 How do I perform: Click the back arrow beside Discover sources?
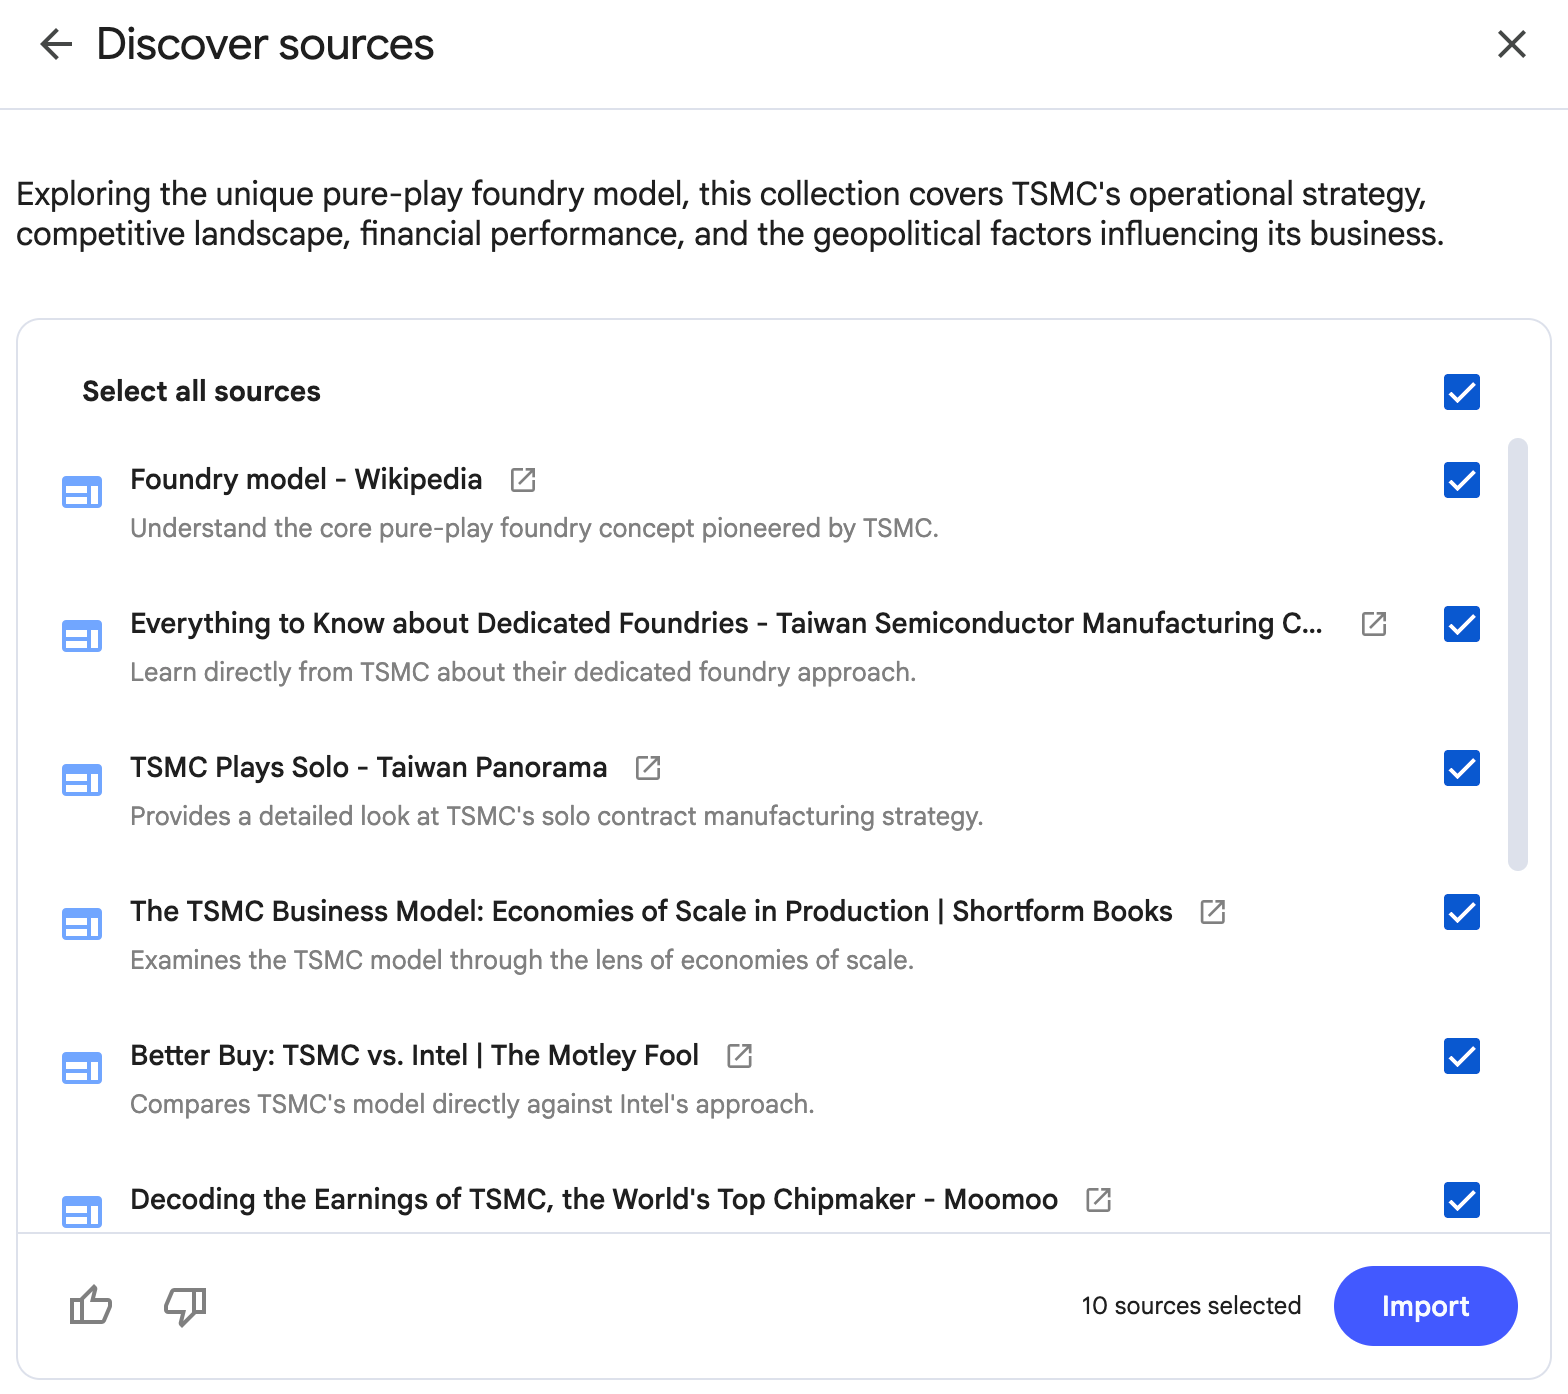(56, 44)
